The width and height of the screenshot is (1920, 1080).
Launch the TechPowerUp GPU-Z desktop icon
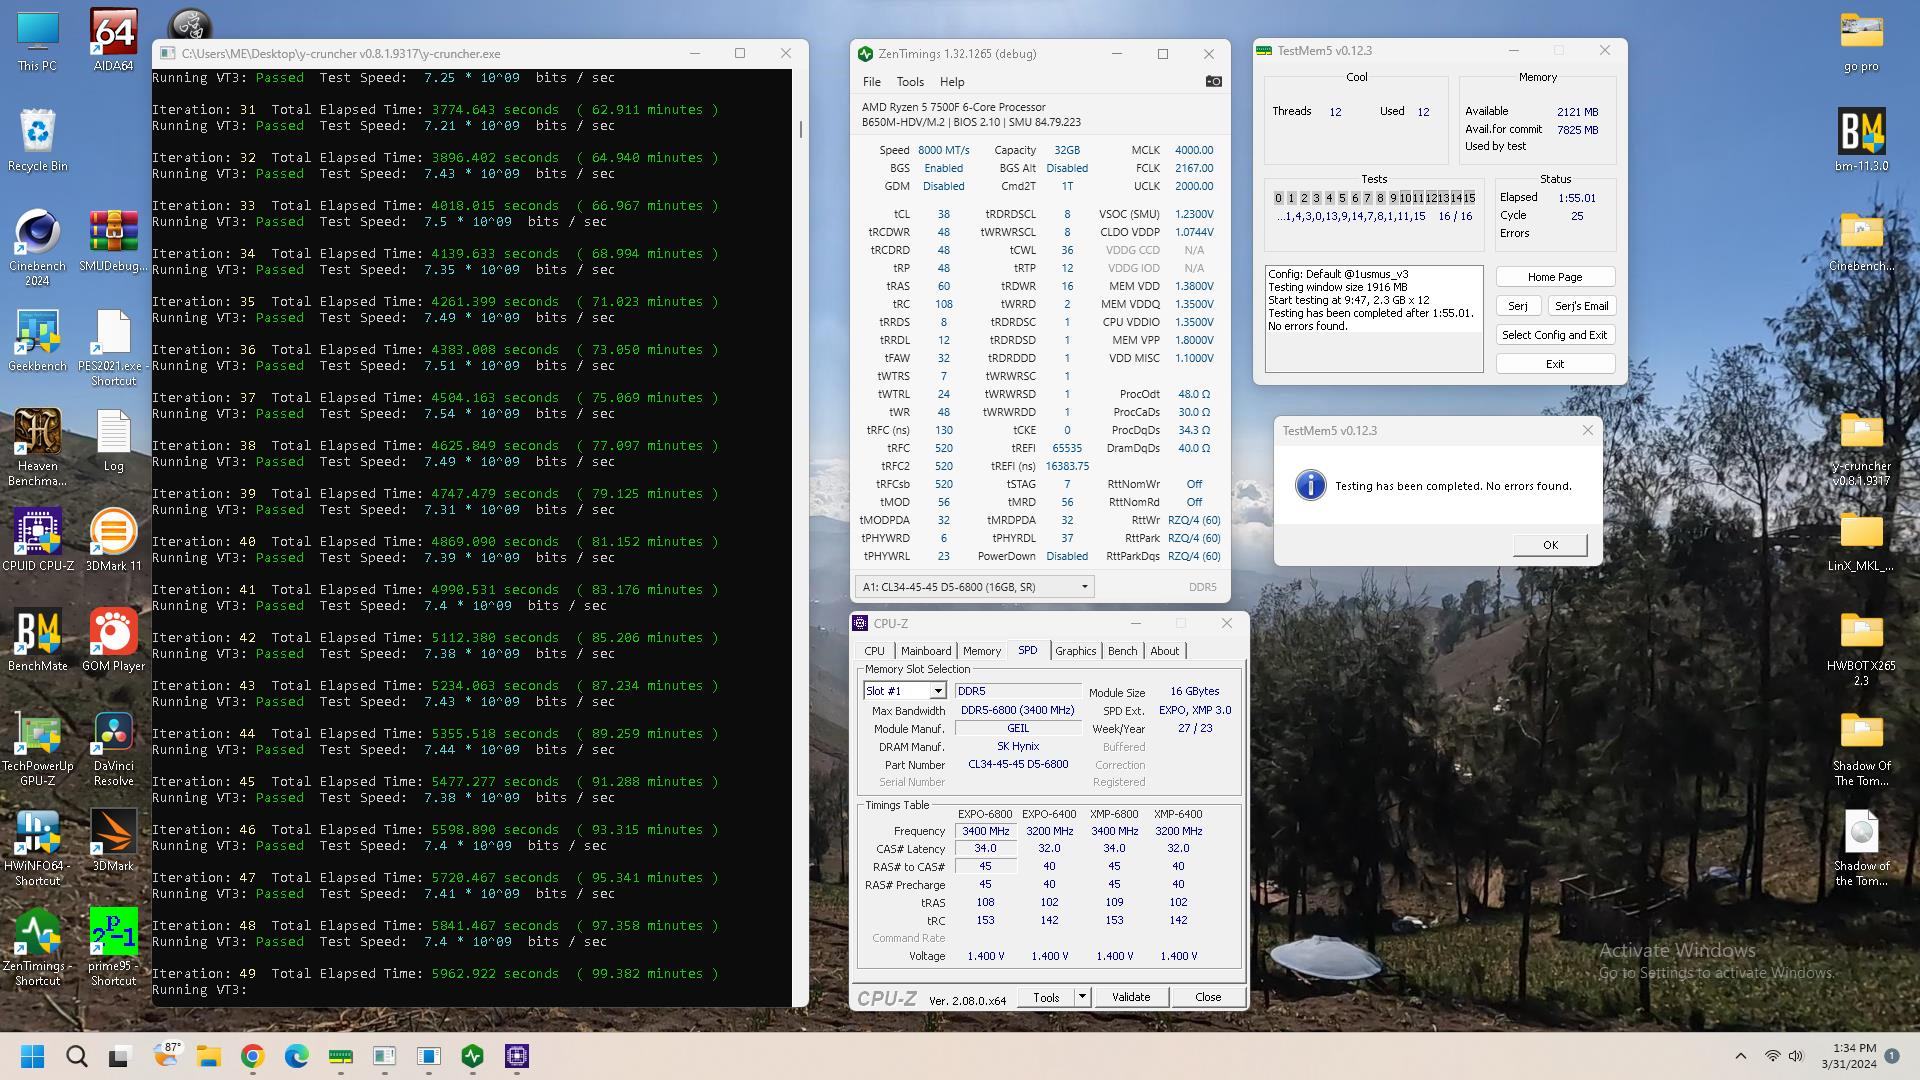pos(37,747)
